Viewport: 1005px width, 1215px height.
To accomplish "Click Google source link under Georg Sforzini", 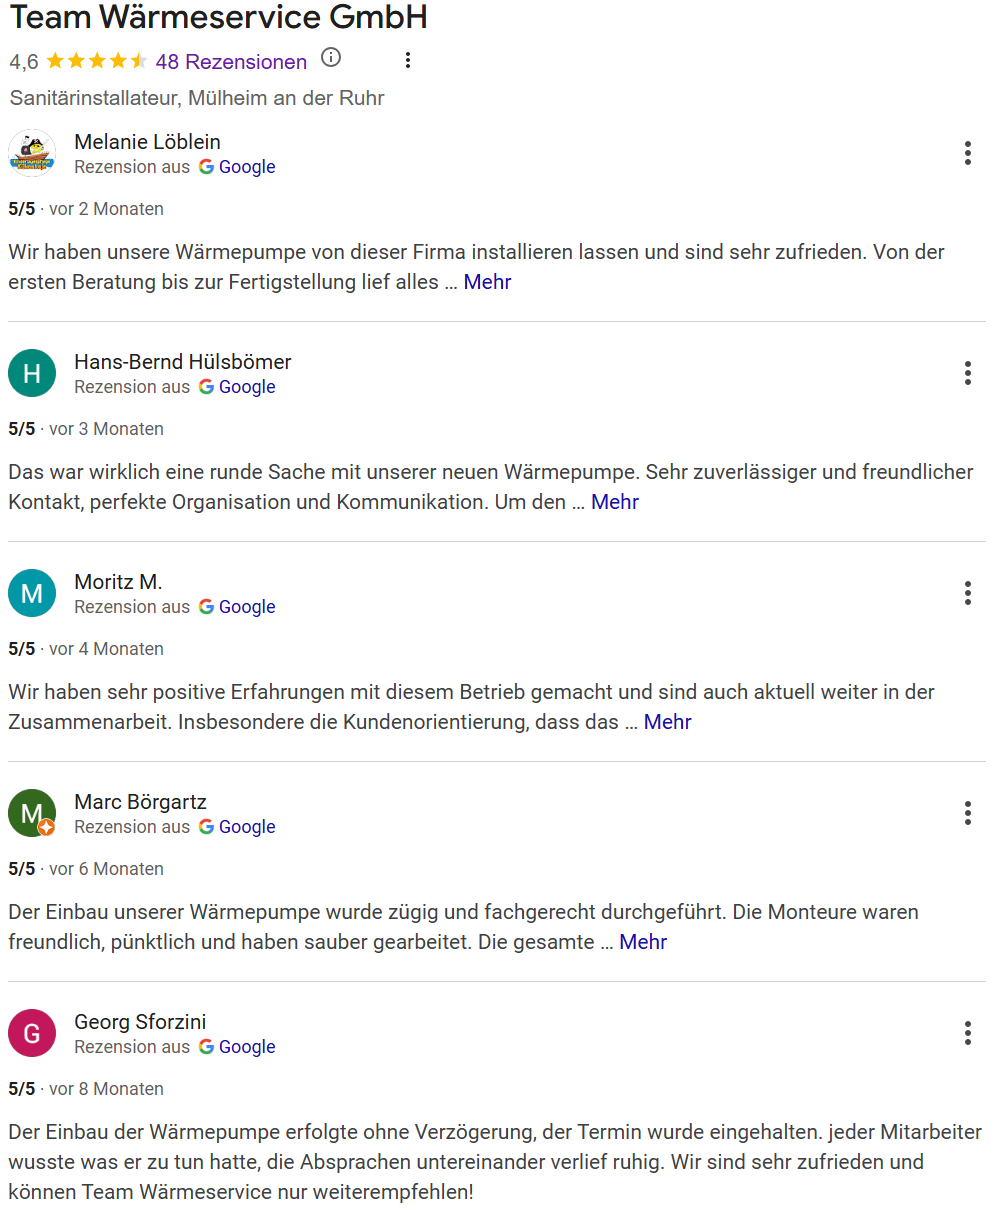I will pyautogui.click(x=237, y=1047).
